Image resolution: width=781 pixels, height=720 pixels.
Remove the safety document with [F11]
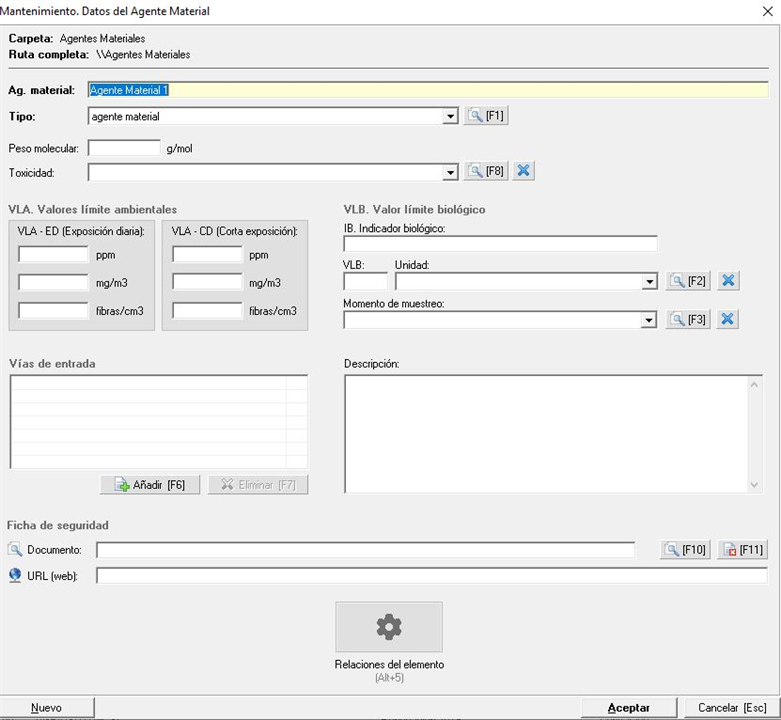pos(742,549)
